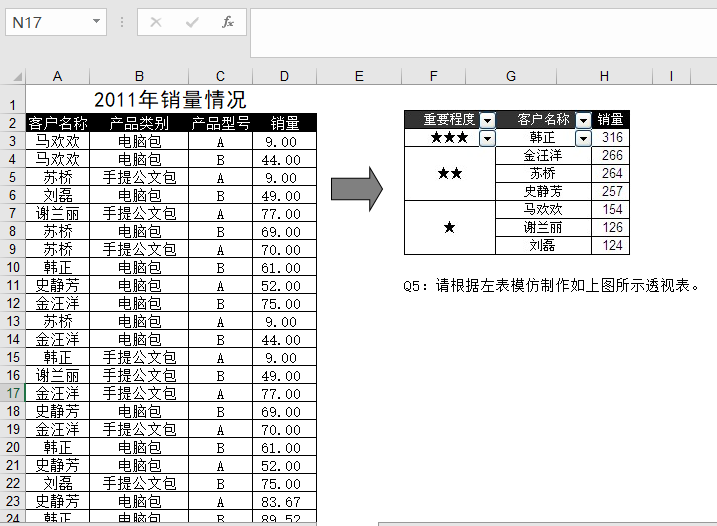This screenshot has height=526, width=717.
Task: Select row 1 header
Action: pyautogui.click(x=13, y=99)
